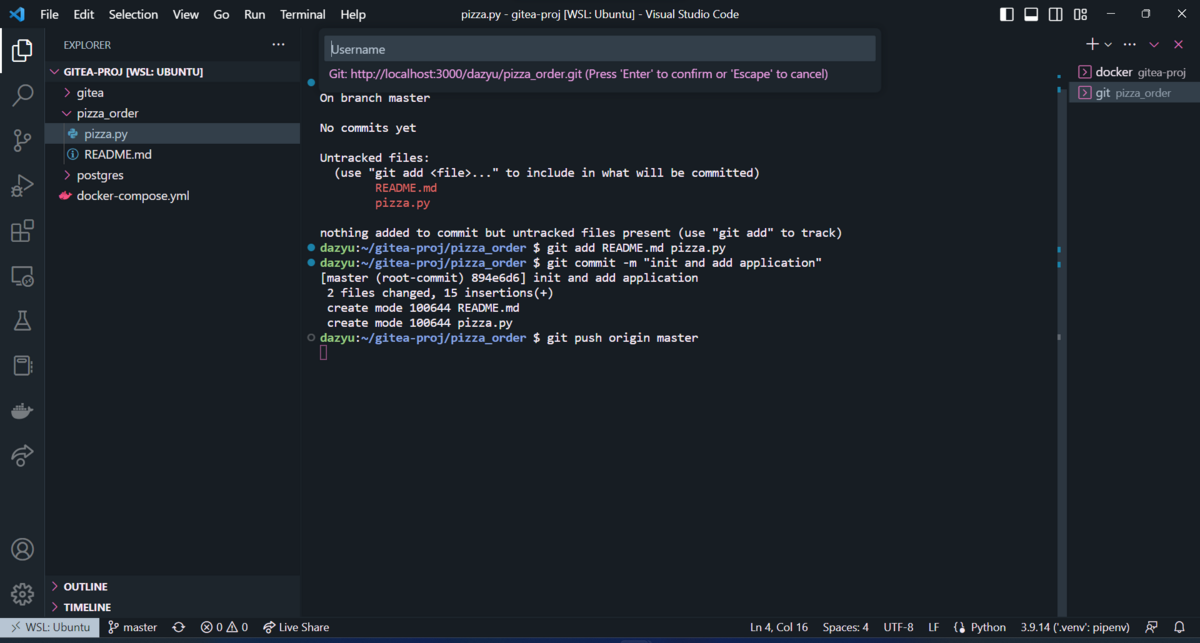This screenshot has height=643, width=1200.
Task: Open terminal panel more actions menu
Action: pos(1130,45)
